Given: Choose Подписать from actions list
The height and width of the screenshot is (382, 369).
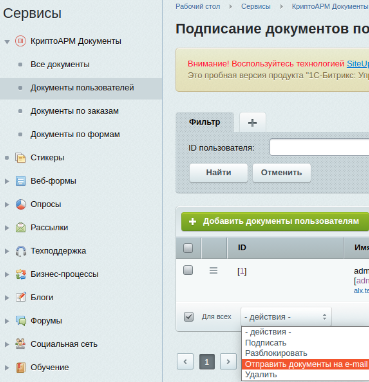Looking at the screenshot, I should pyautogui.click(x=305, y=343).
